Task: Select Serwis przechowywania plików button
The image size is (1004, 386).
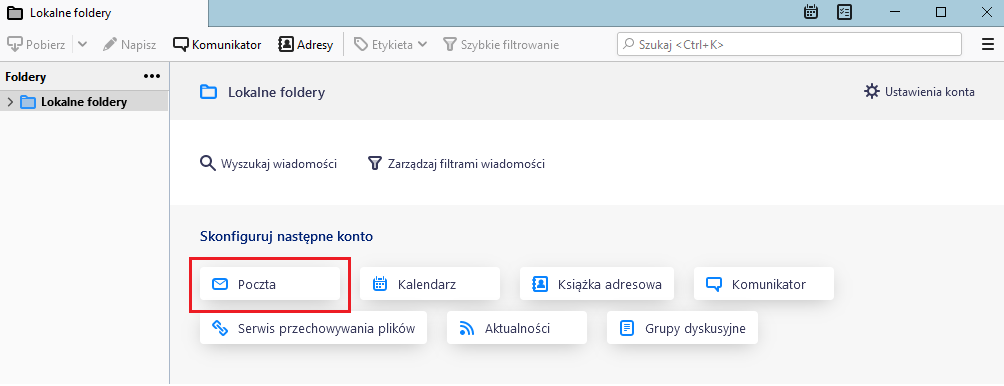Action: click(313, 328)
